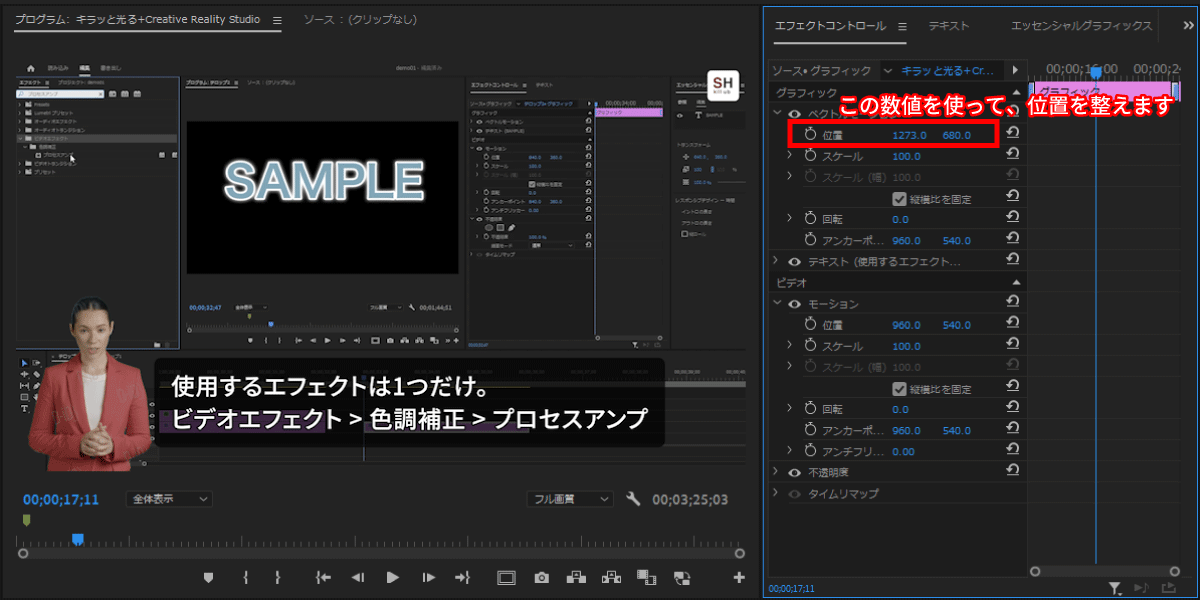Jump to the Out point
Image resolution: width=1200 pixels, height=600 pixels.
pyautogui.click(x=462, y=577)
